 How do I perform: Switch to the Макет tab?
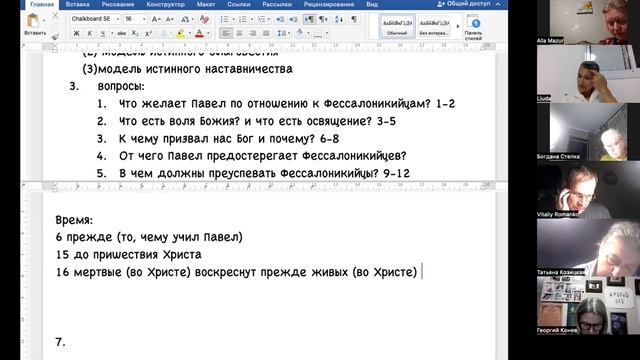[206, 4]
